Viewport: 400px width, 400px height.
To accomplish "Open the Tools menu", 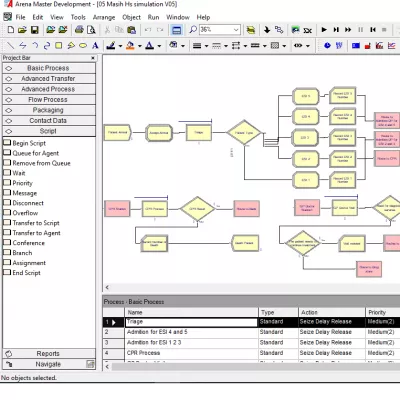I will 78,17.
